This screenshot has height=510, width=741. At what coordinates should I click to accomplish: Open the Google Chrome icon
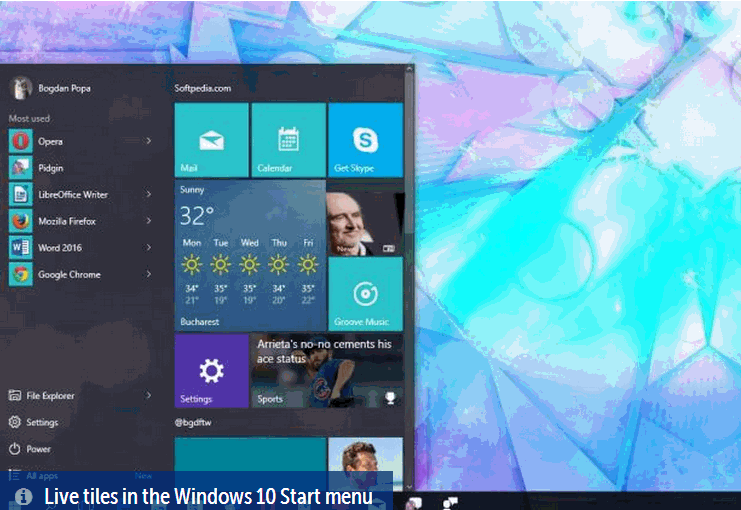tap(21, 275)
